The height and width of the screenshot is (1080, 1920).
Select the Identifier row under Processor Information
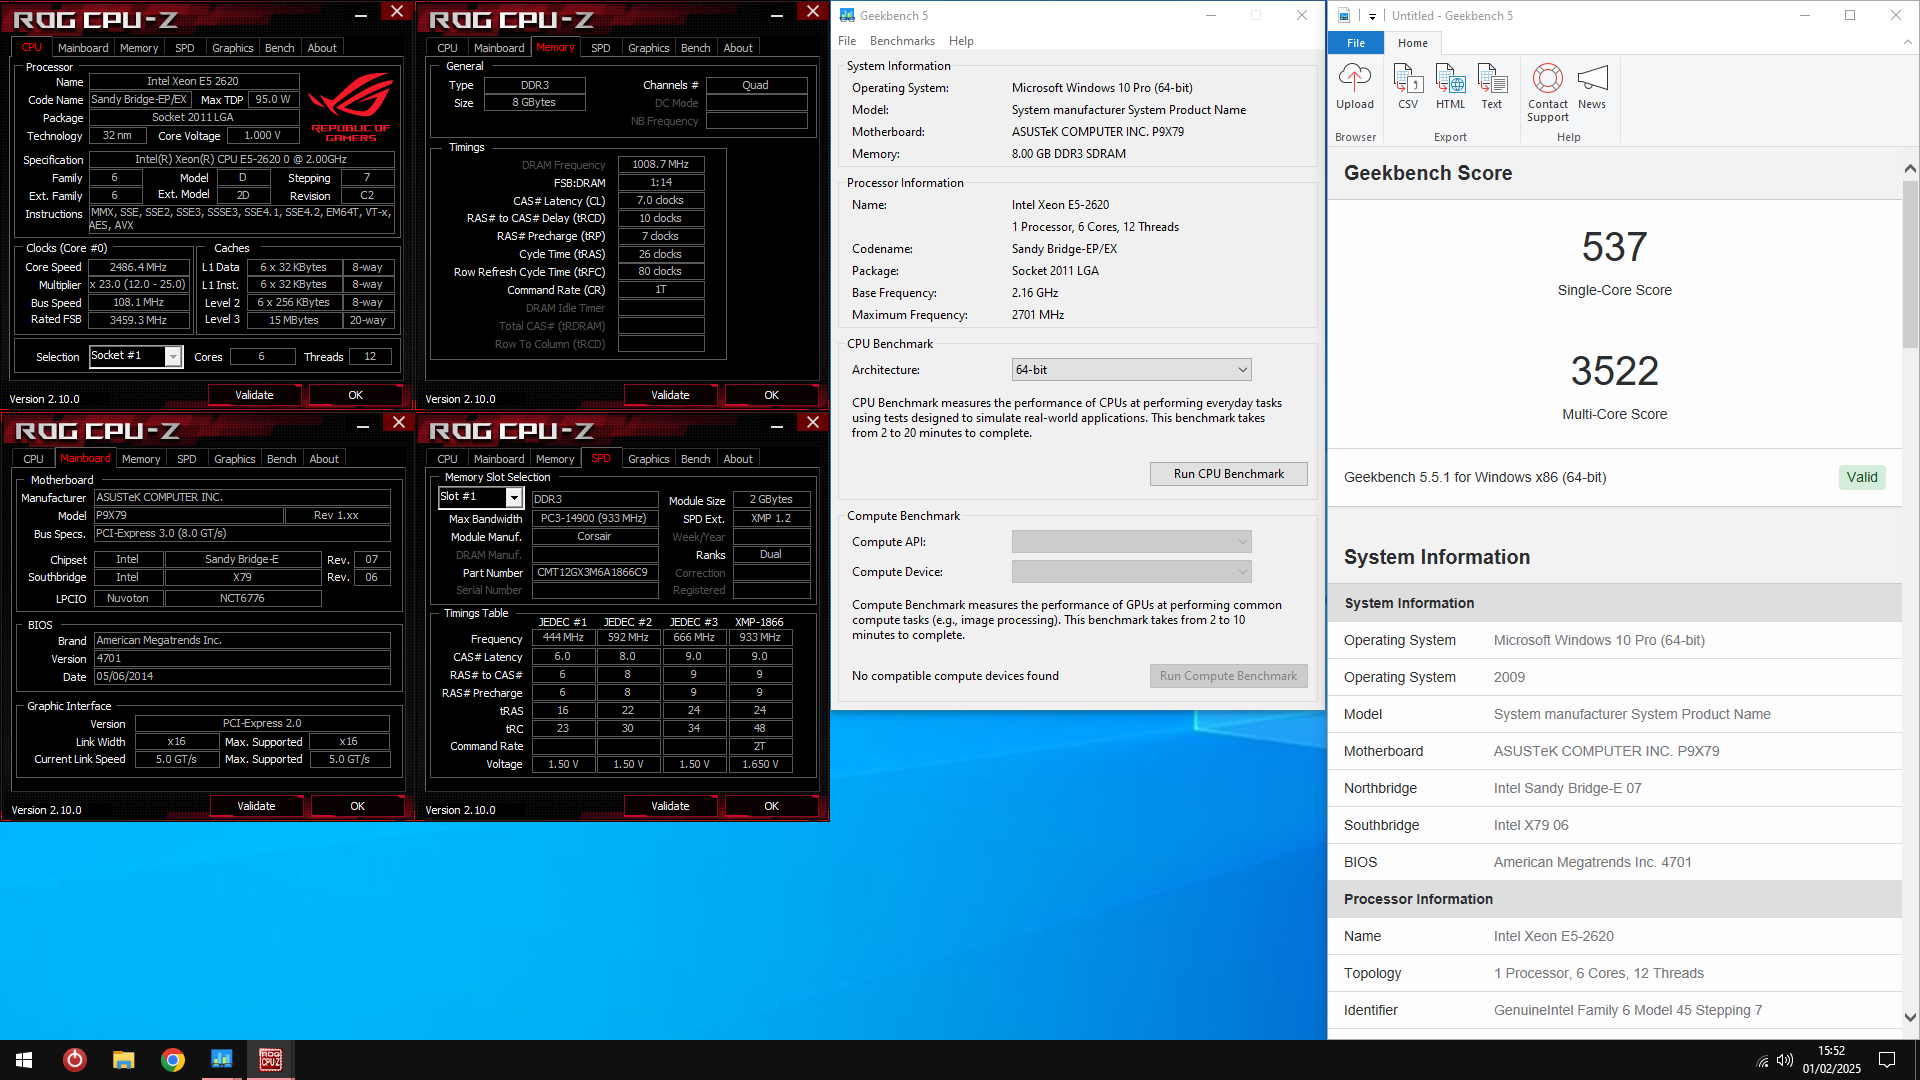pos(1615,1010)
